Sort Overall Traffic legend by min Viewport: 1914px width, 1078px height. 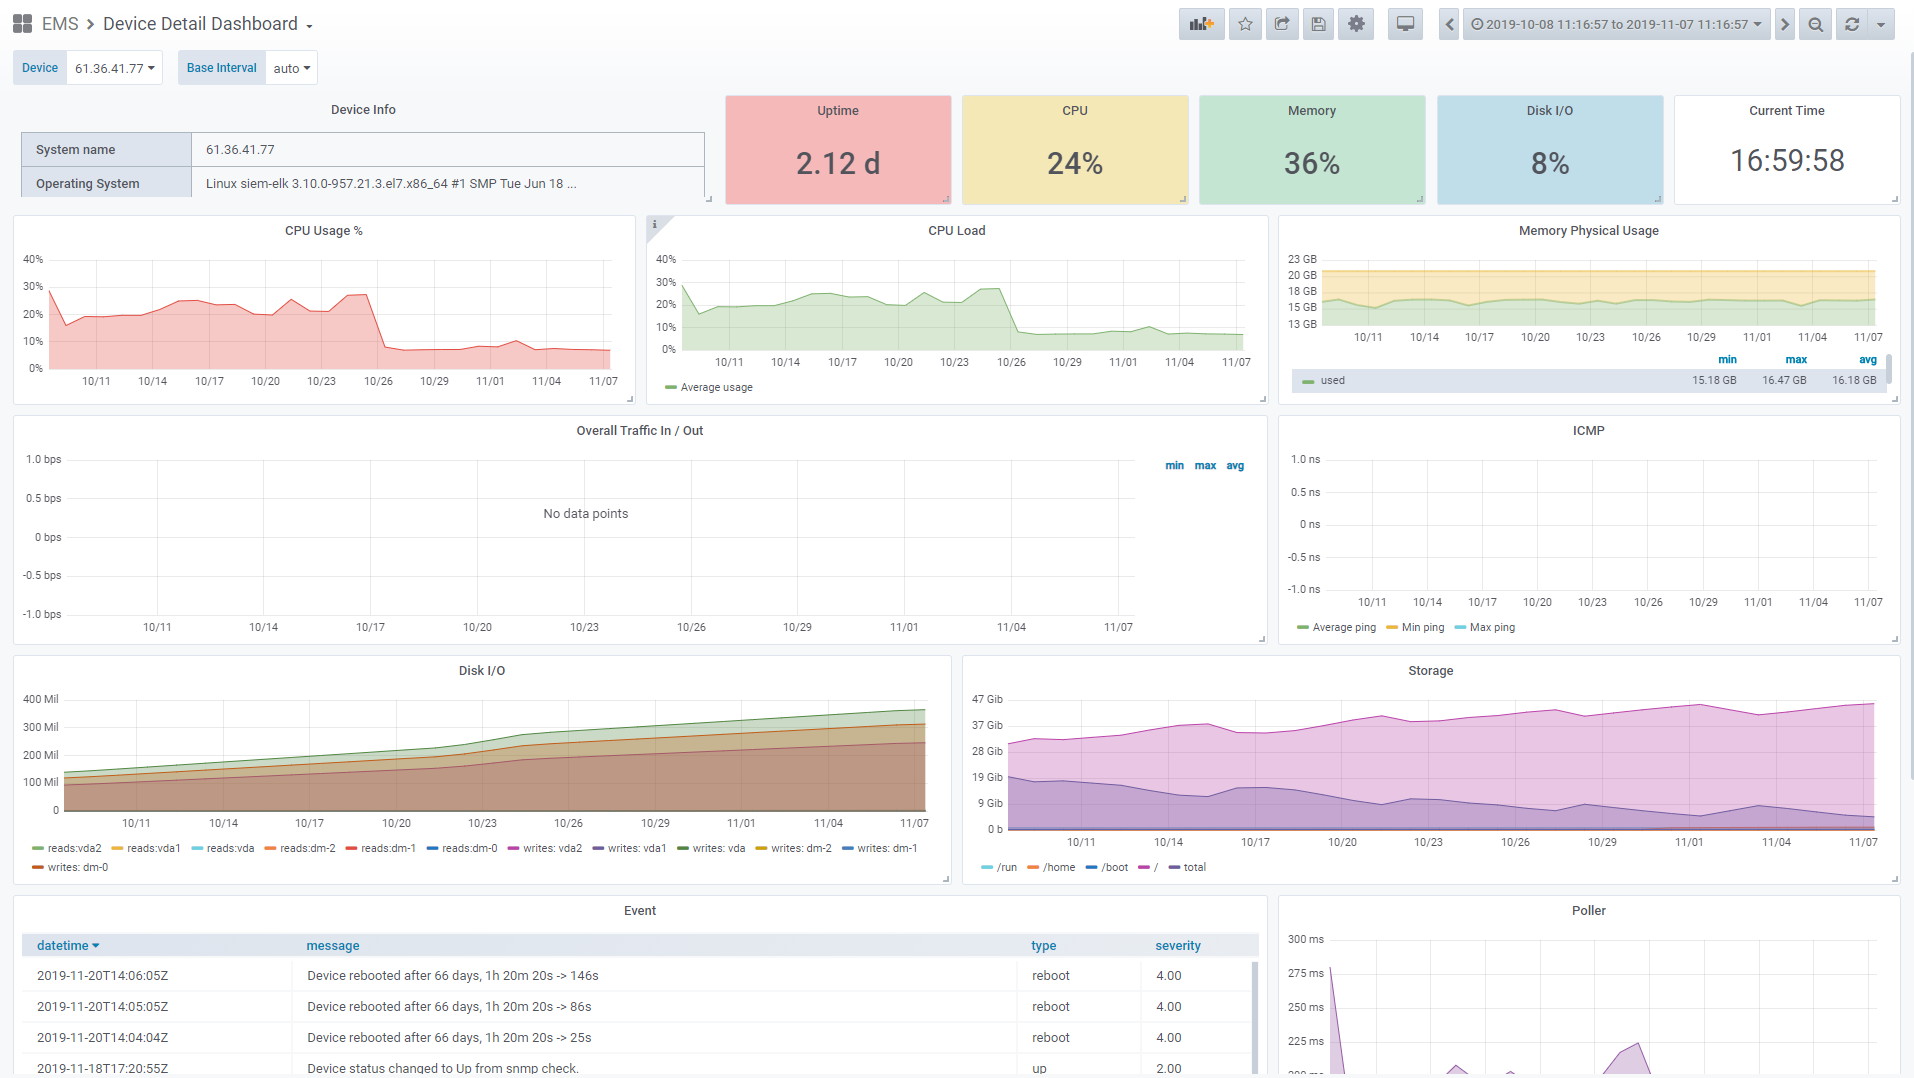(x=1174, y=466)
